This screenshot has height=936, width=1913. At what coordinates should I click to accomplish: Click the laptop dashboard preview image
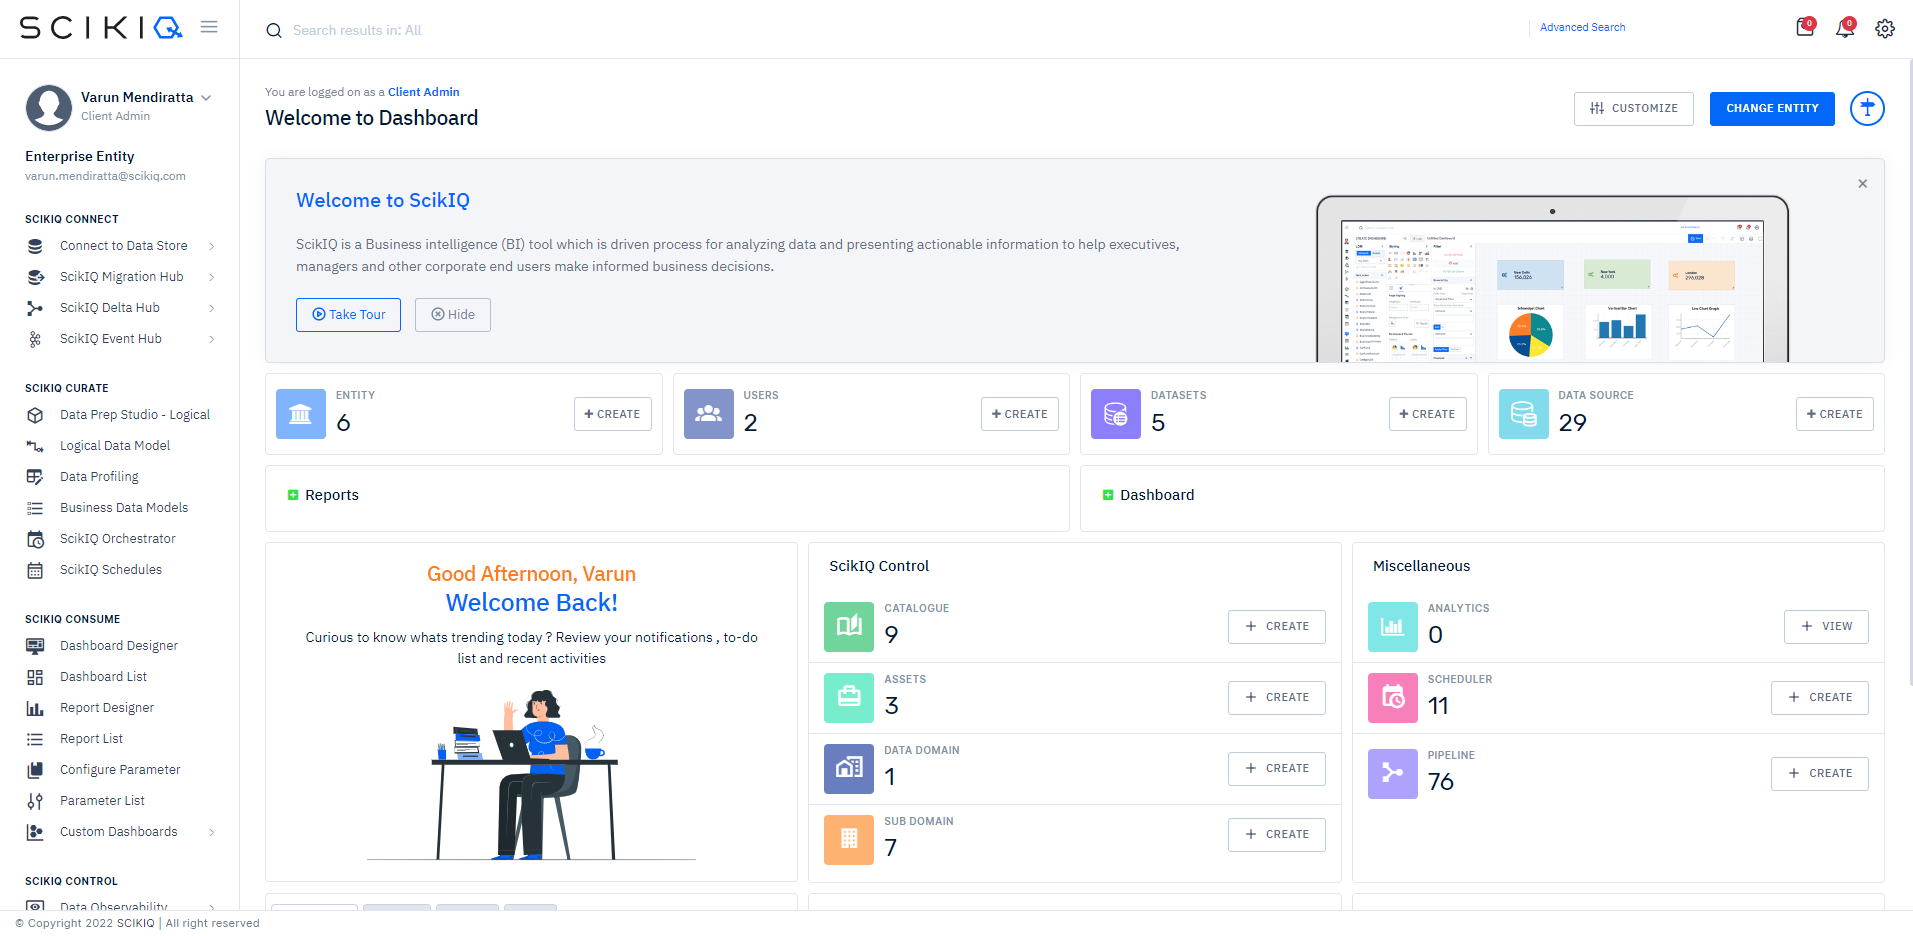[1552, 279]
